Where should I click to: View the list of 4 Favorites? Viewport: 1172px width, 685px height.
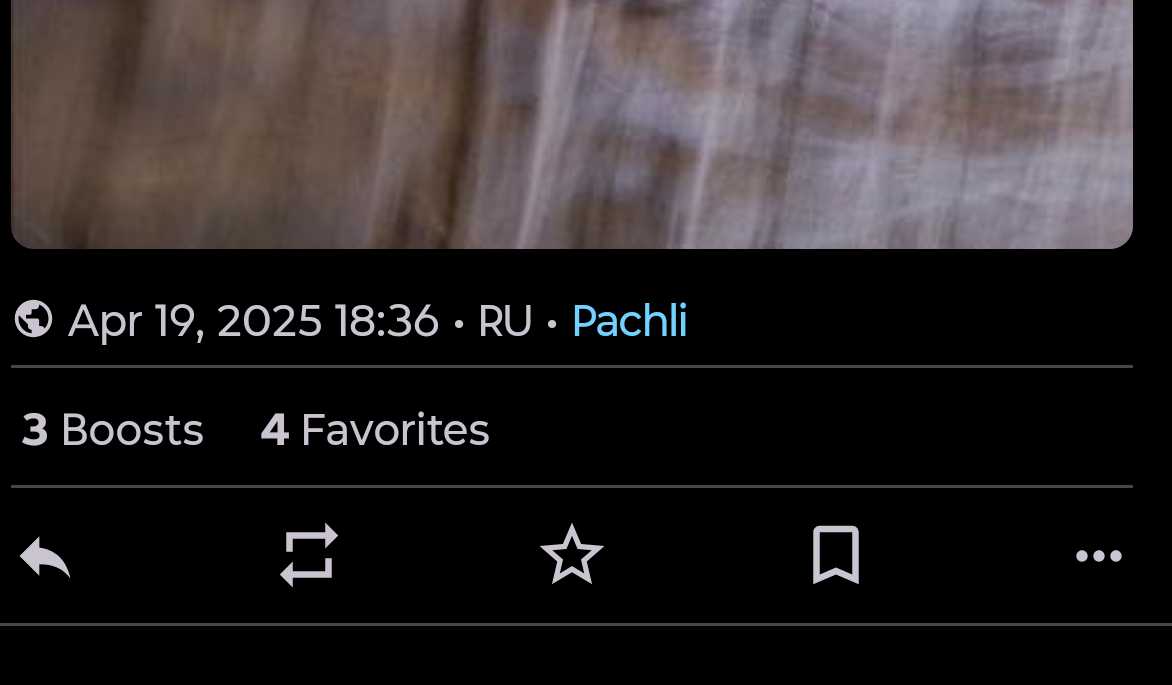(x=374, y=429)
